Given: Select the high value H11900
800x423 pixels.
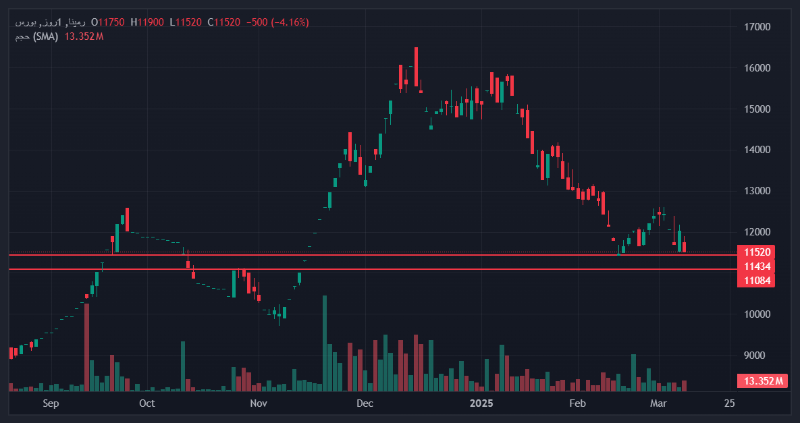Looking at the screenshot, I should click(148, 22).
